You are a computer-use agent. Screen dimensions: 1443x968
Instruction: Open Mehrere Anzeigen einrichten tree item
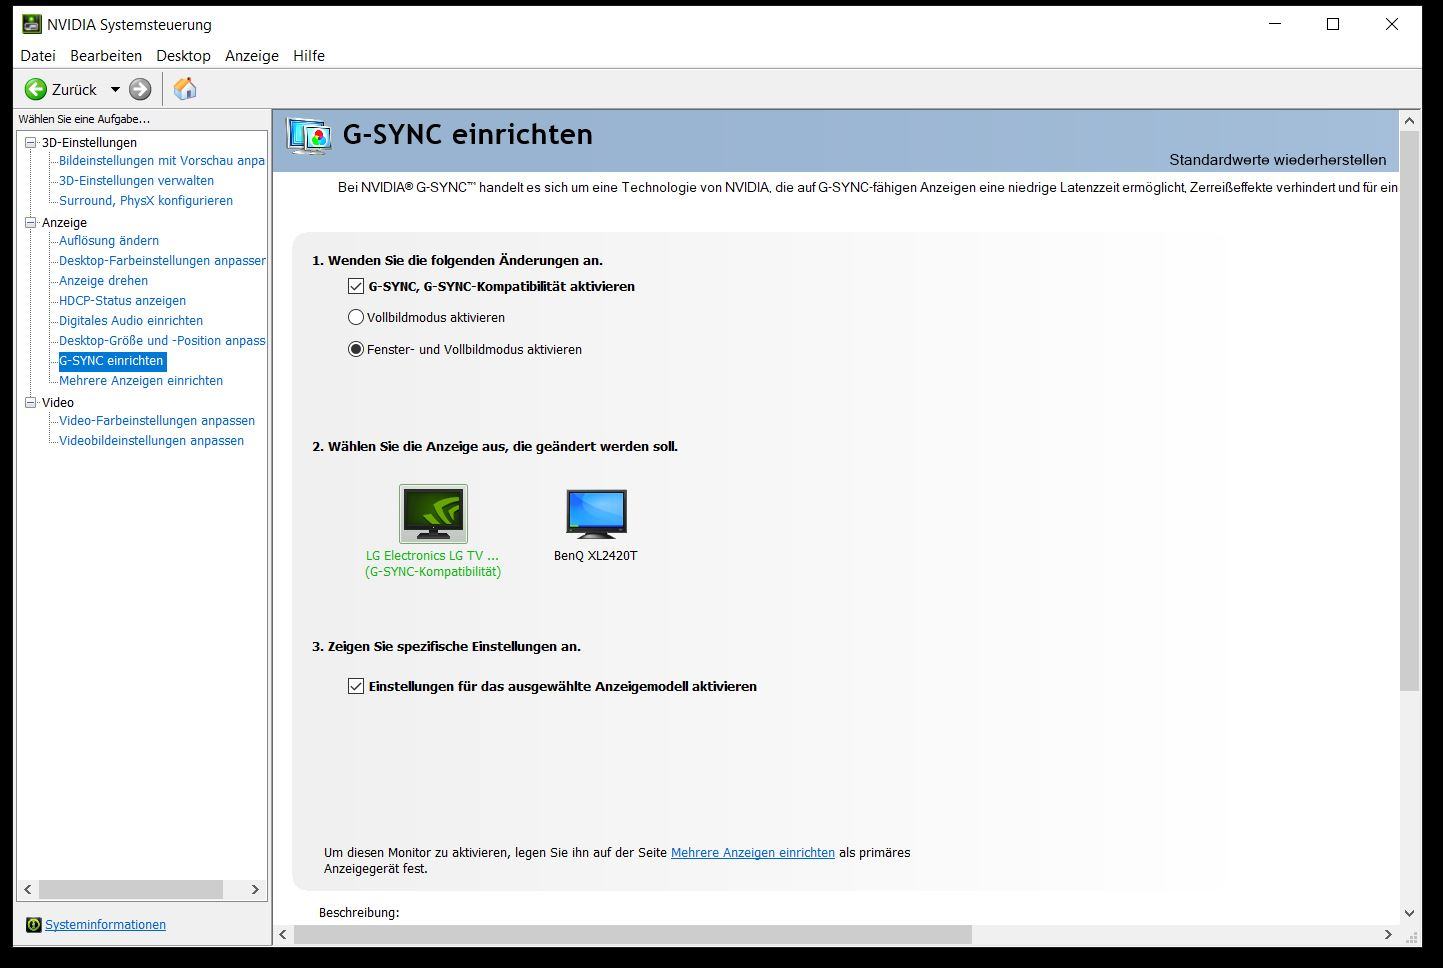141,381
